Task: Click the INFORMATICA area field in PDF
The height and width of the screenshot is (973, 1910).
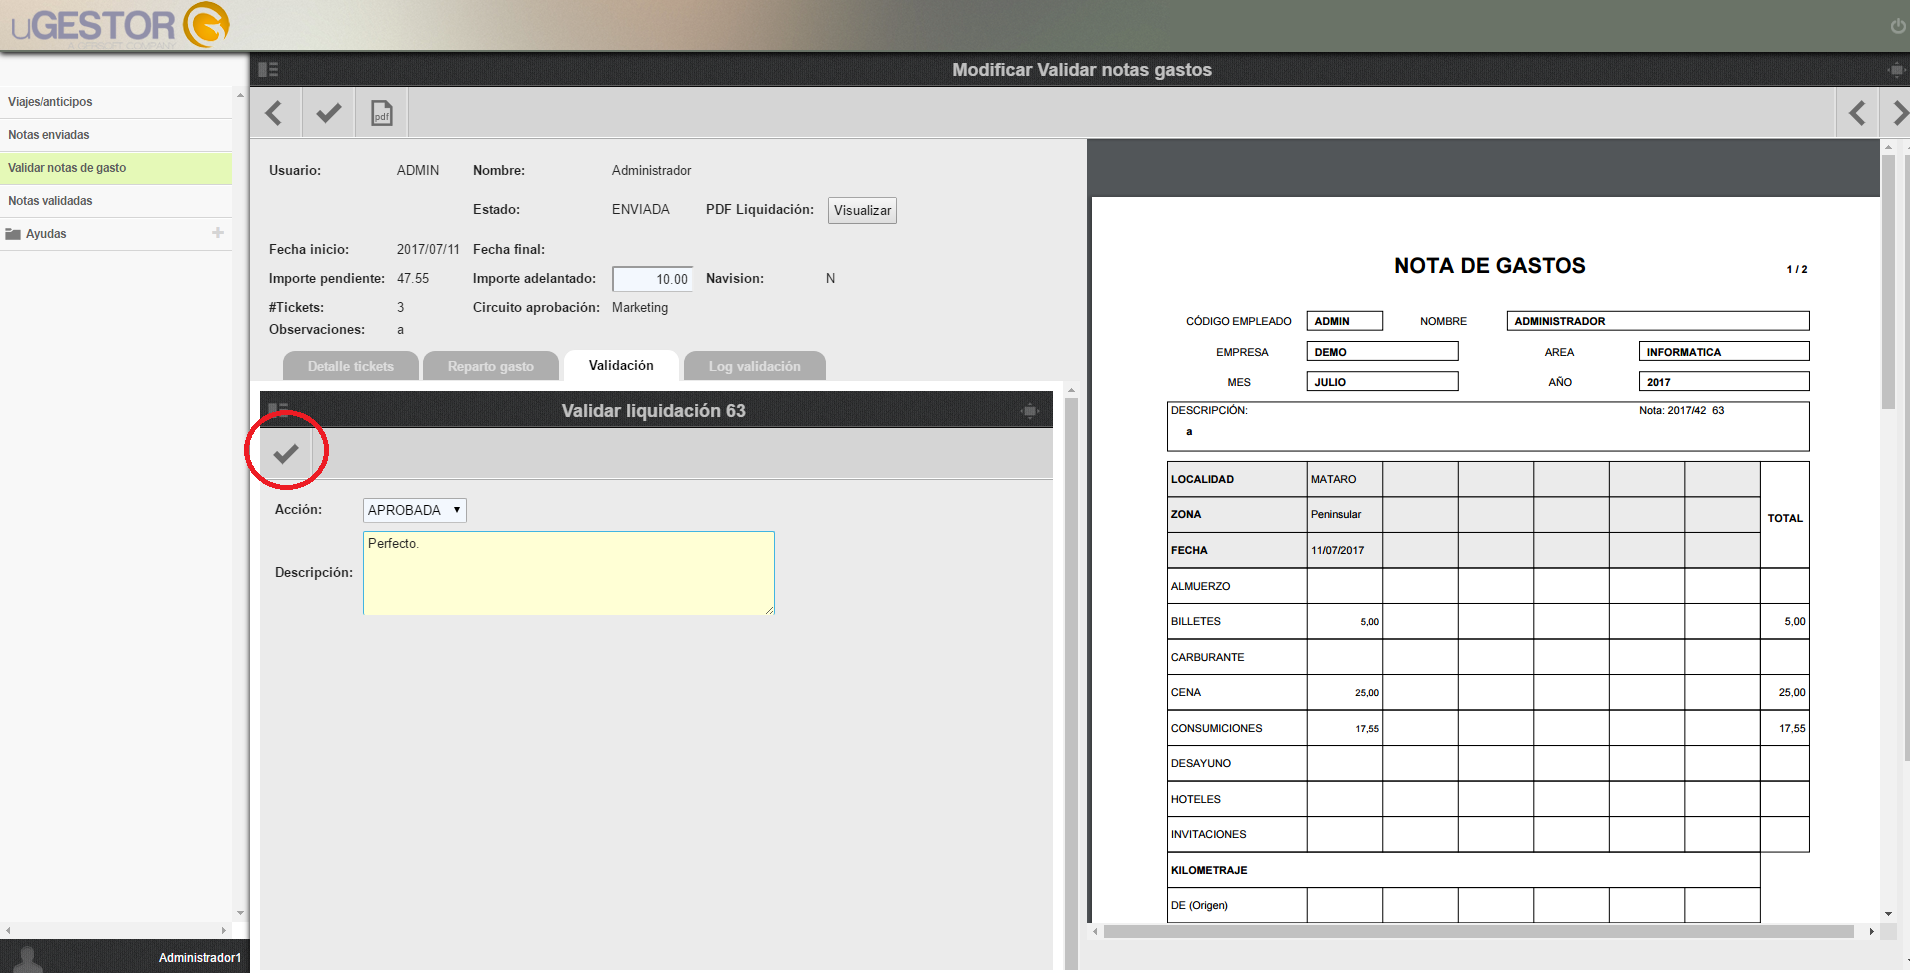Action: click(1724, 352)
